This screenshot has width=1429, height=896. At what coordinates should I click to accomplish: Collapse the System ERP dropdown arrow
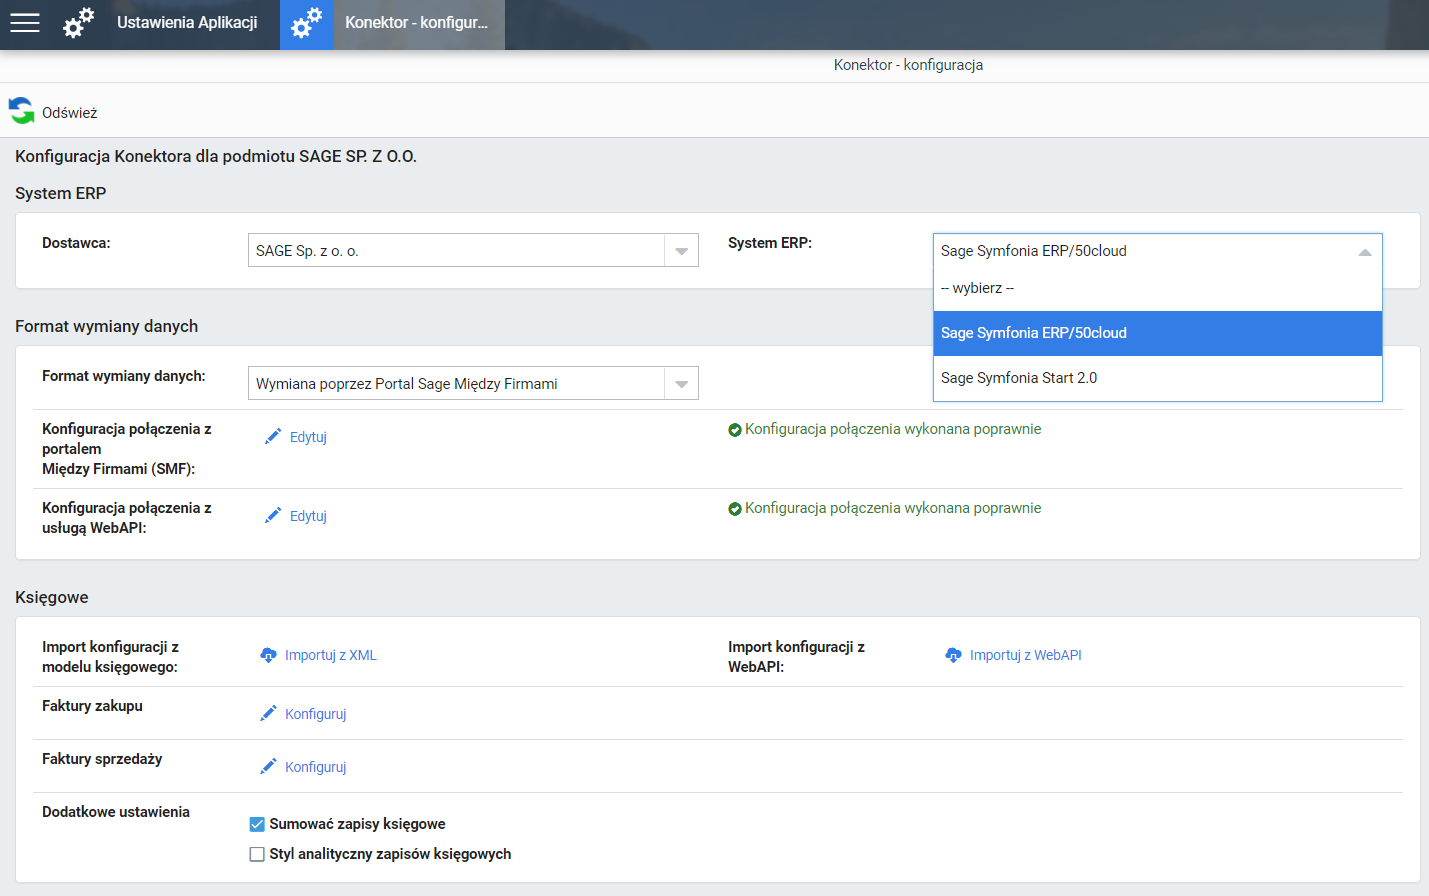pyautogui.click(x=1365, y=251)
